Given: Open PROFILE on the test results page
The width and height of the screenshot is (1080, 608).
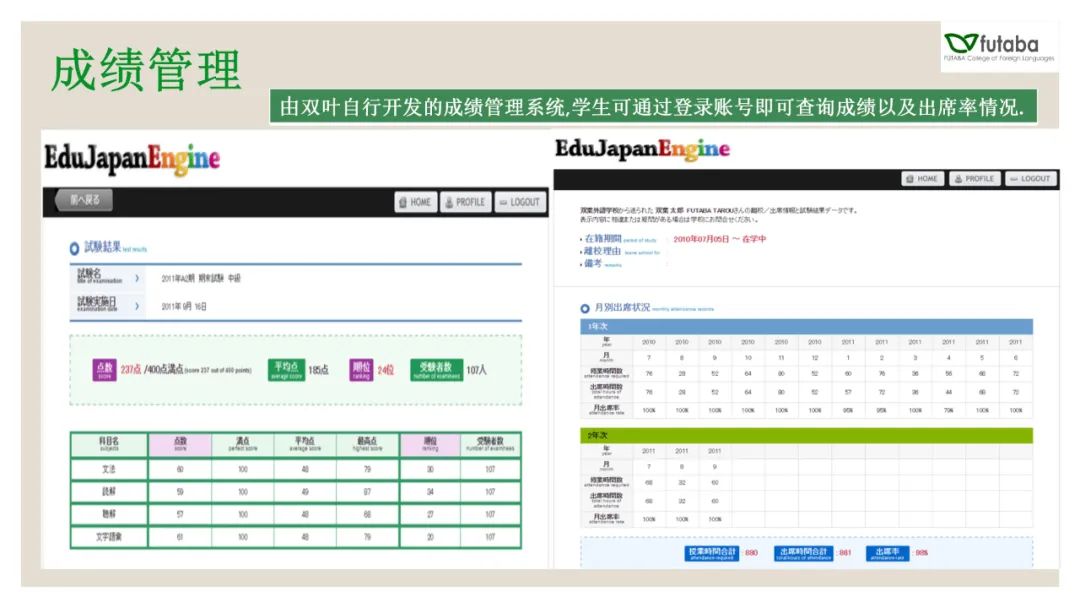Looking at the screenshot, I should tap(464, 202).
